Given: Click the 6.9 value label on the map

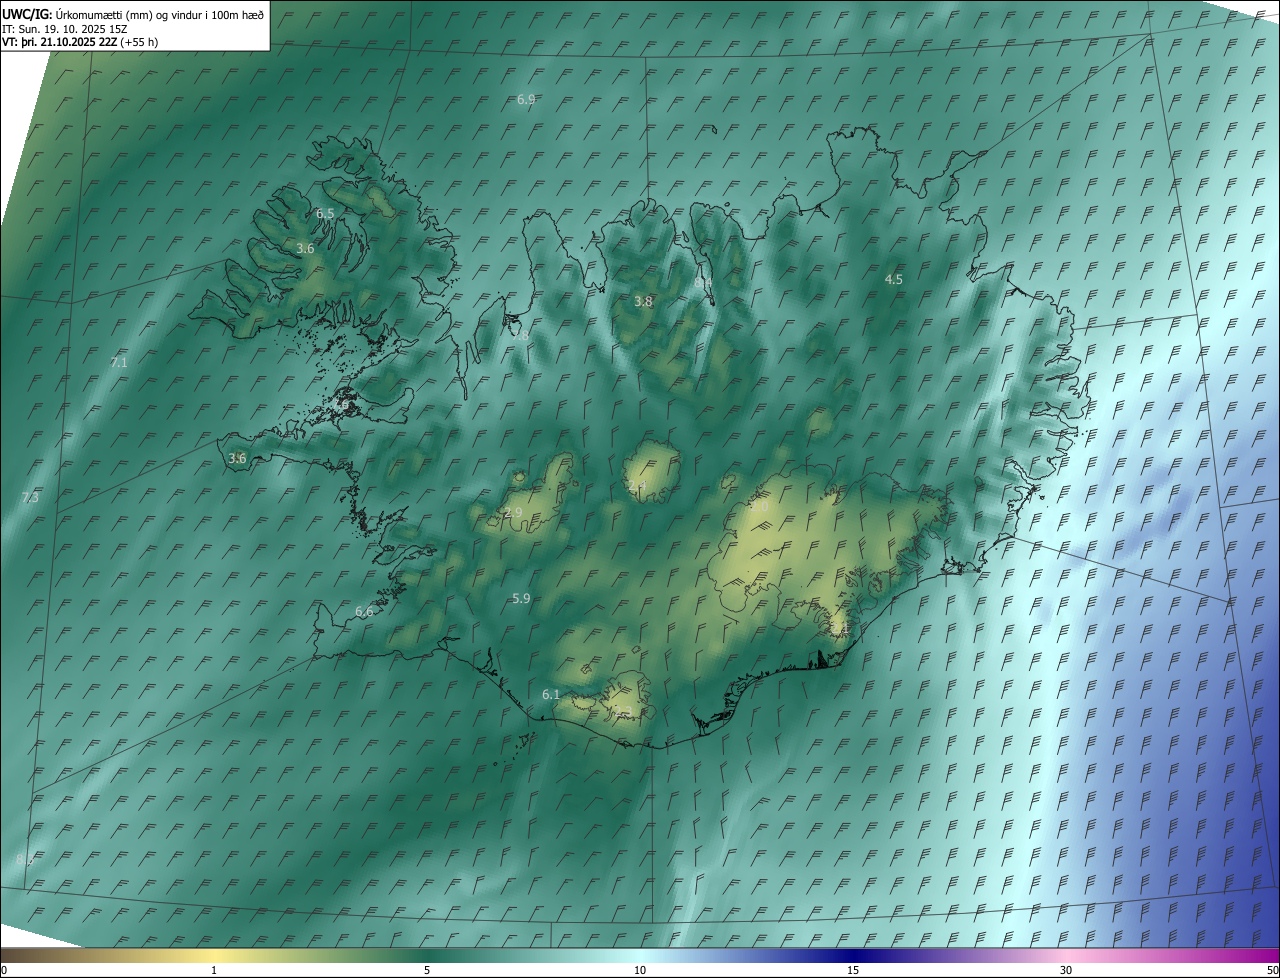Looking at the screenshot, I should [526, 100].
